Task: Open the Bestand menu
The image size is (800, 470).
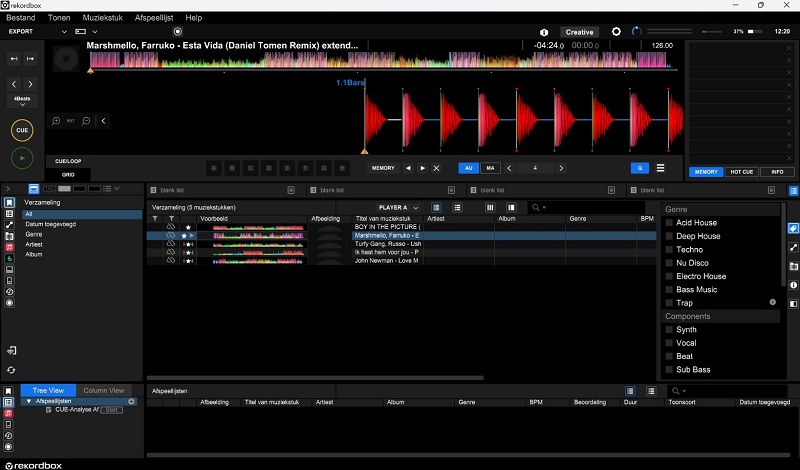Action: coord(21,17)
